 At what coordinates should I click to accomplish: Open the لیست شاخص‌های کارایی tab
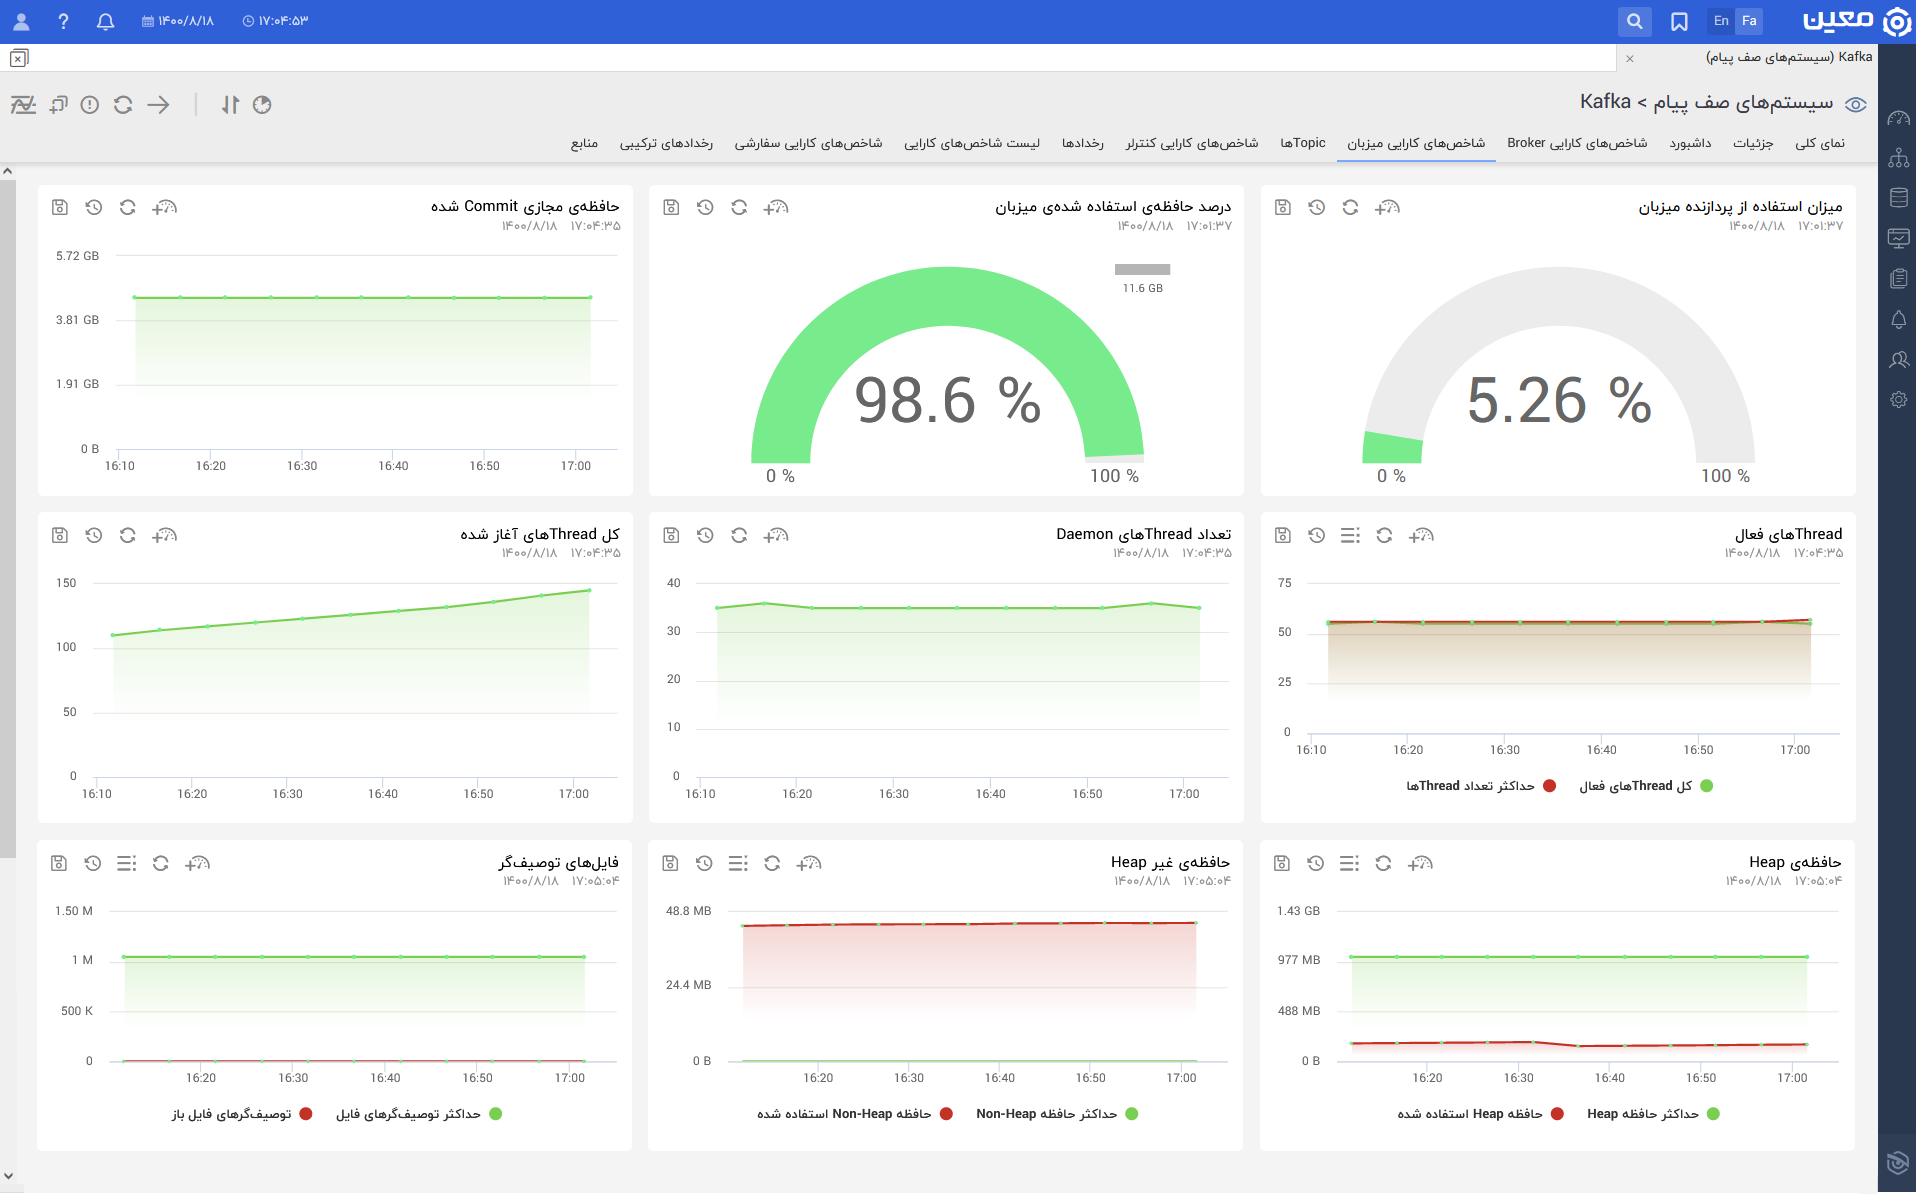pos(972,143)
